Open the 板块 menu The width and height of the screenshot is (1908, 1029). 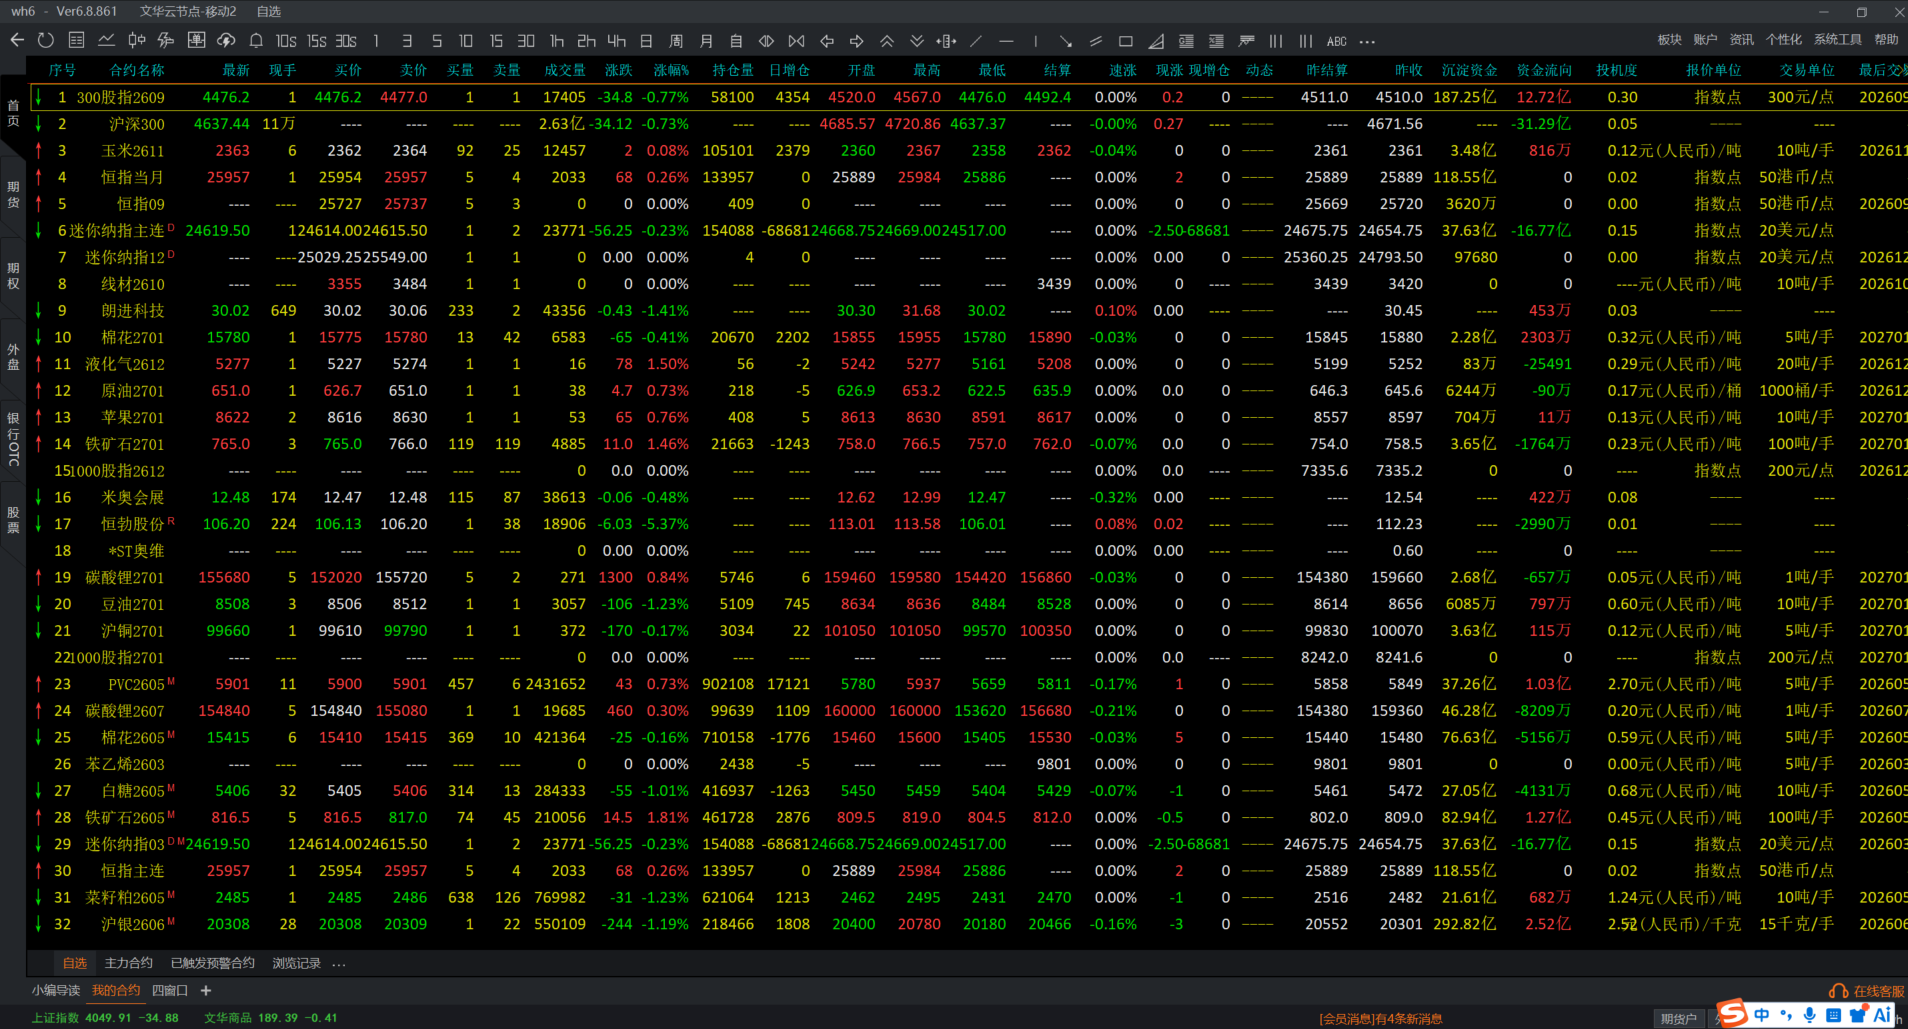[x=1669, y=40]
